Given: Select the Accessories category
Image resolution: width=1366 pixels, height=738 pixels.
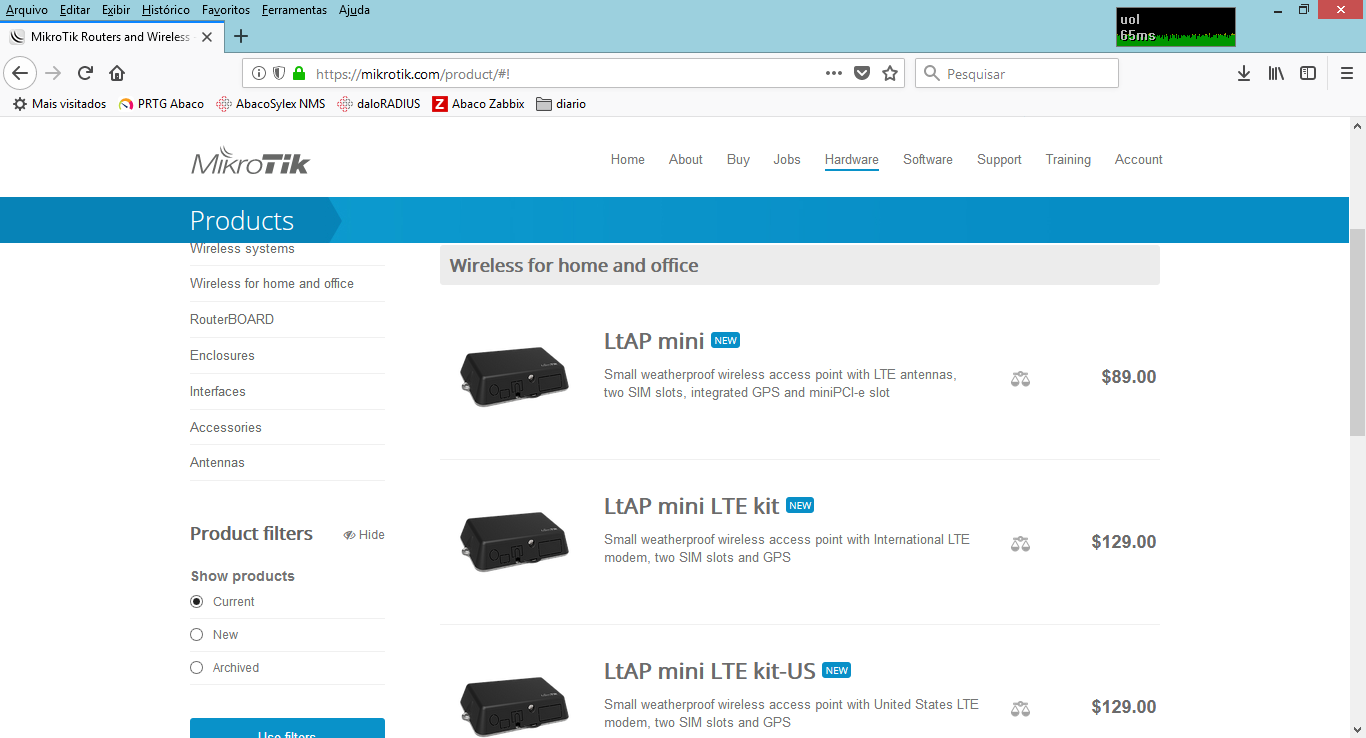Looking at the screenshot, I should point(226,428).
